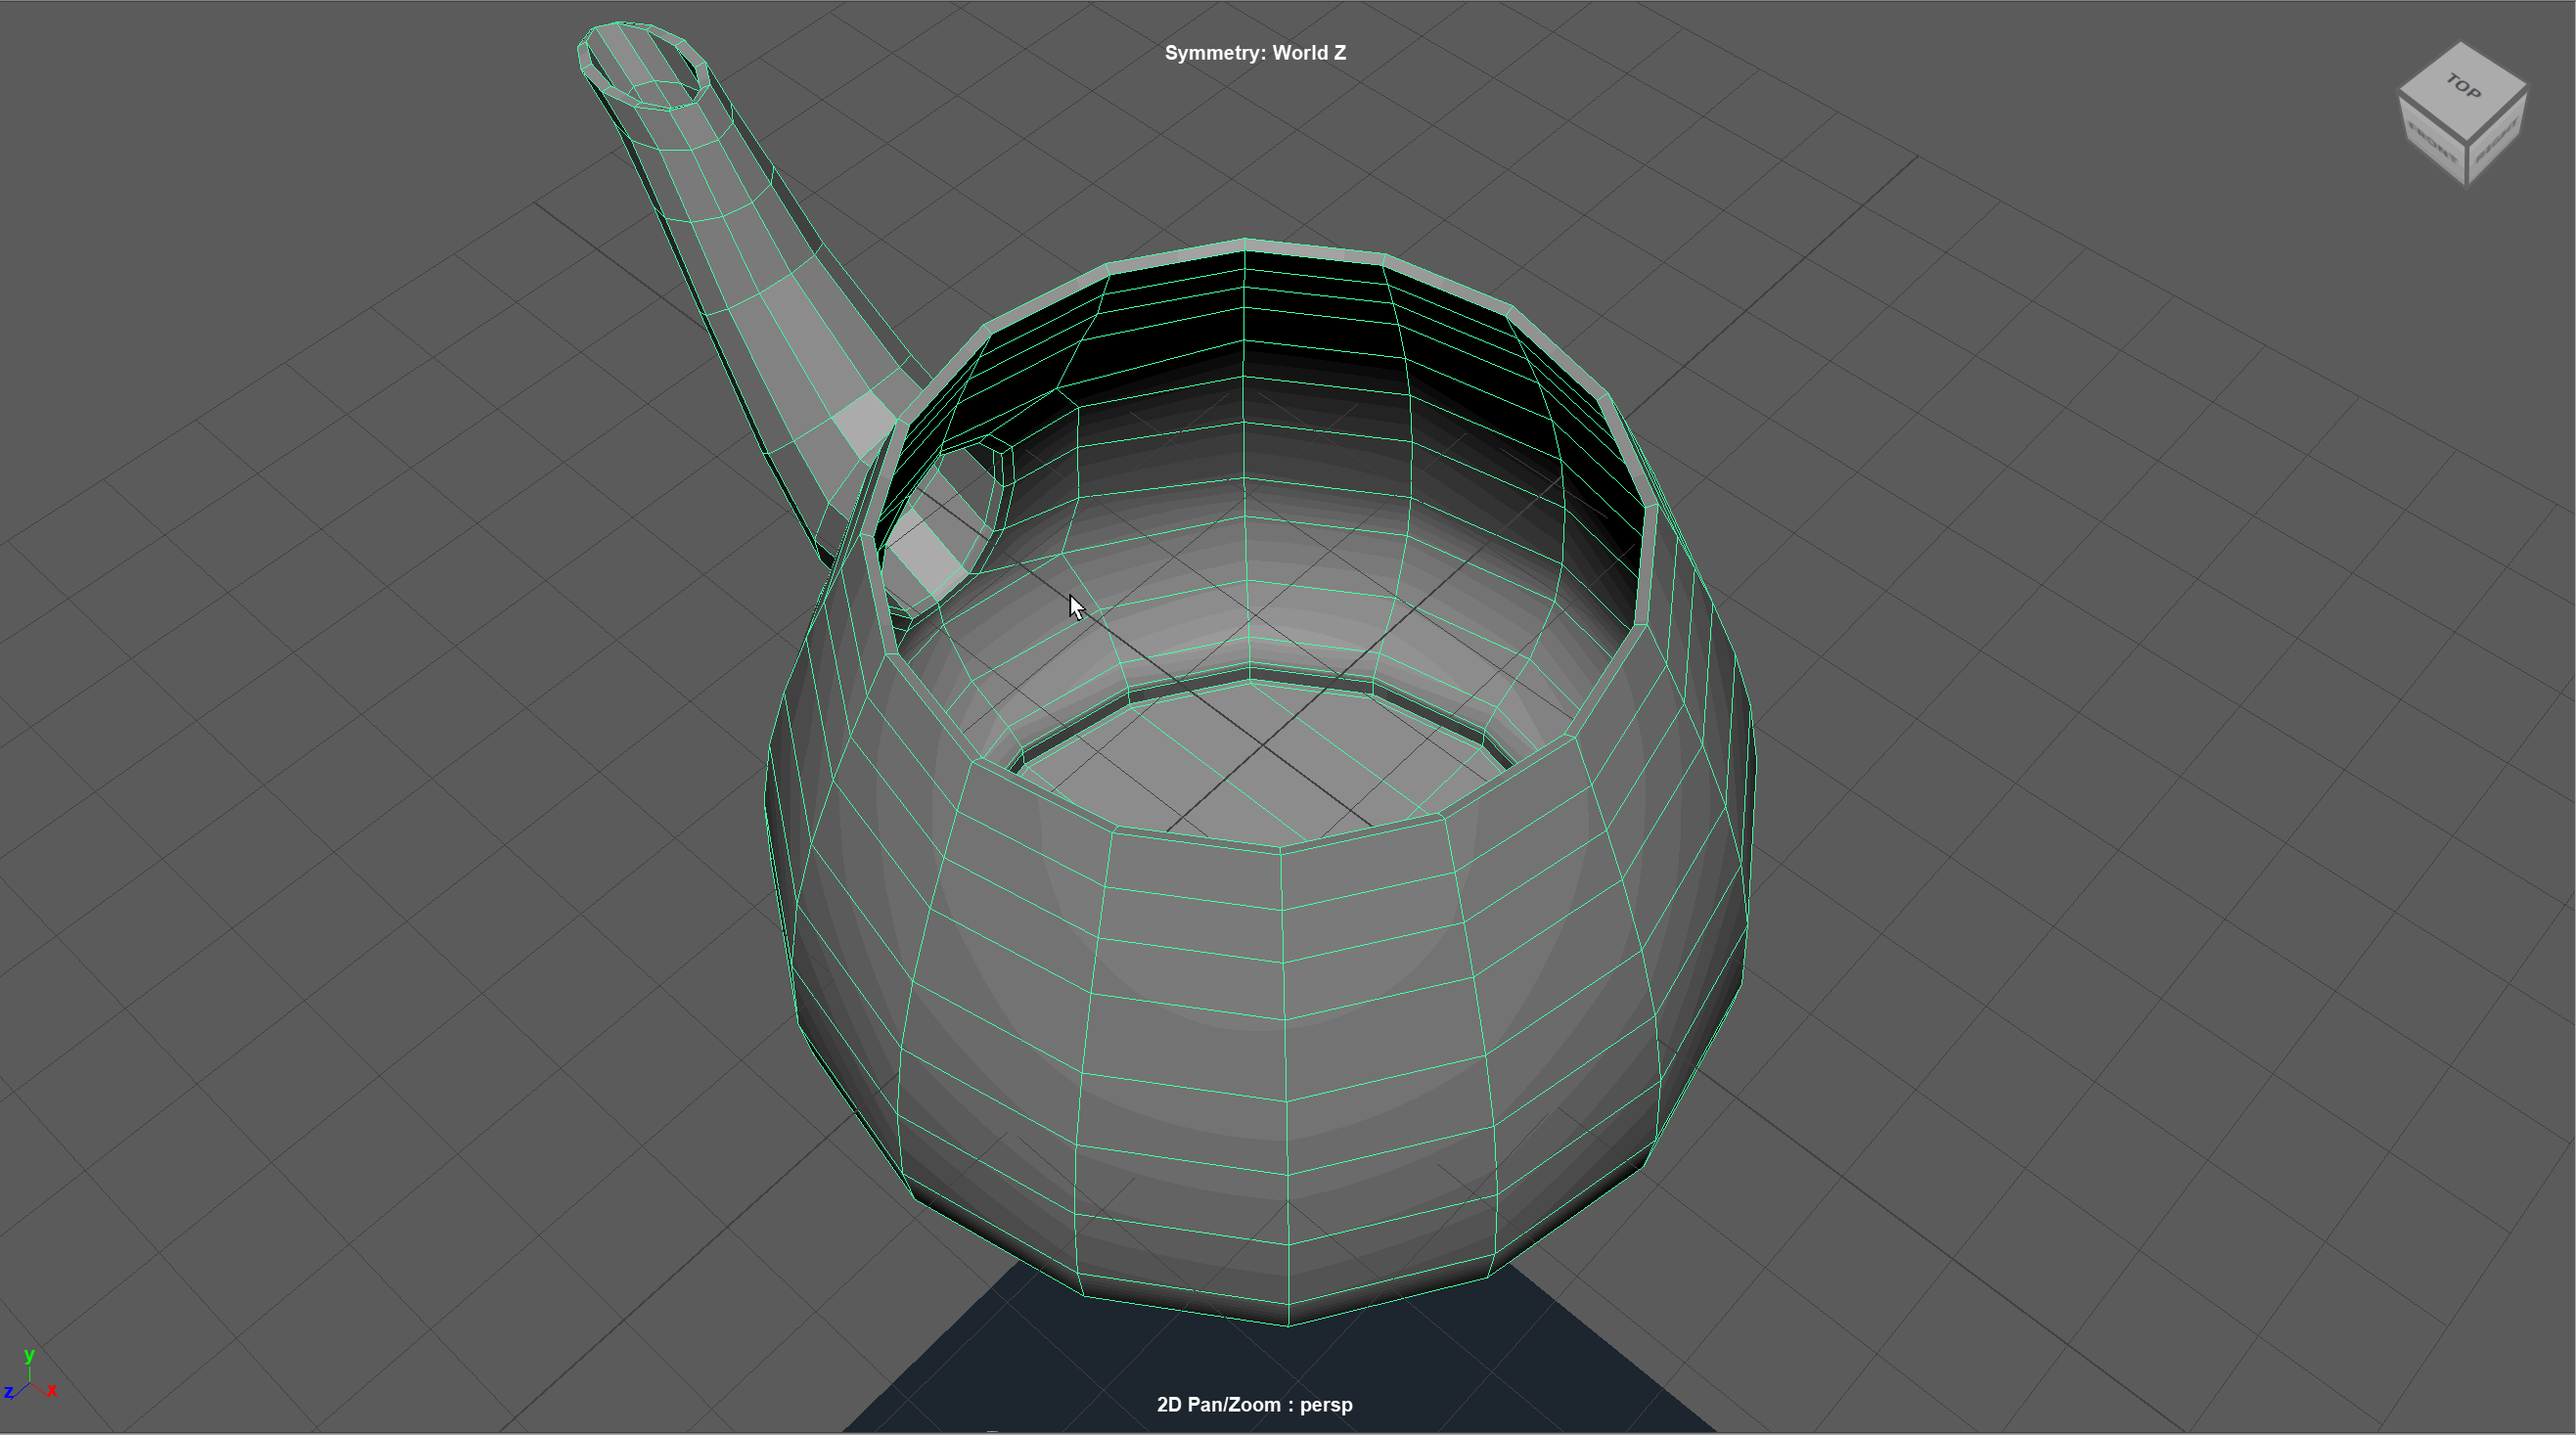Click the blue Z axis label

(8, 1392)
